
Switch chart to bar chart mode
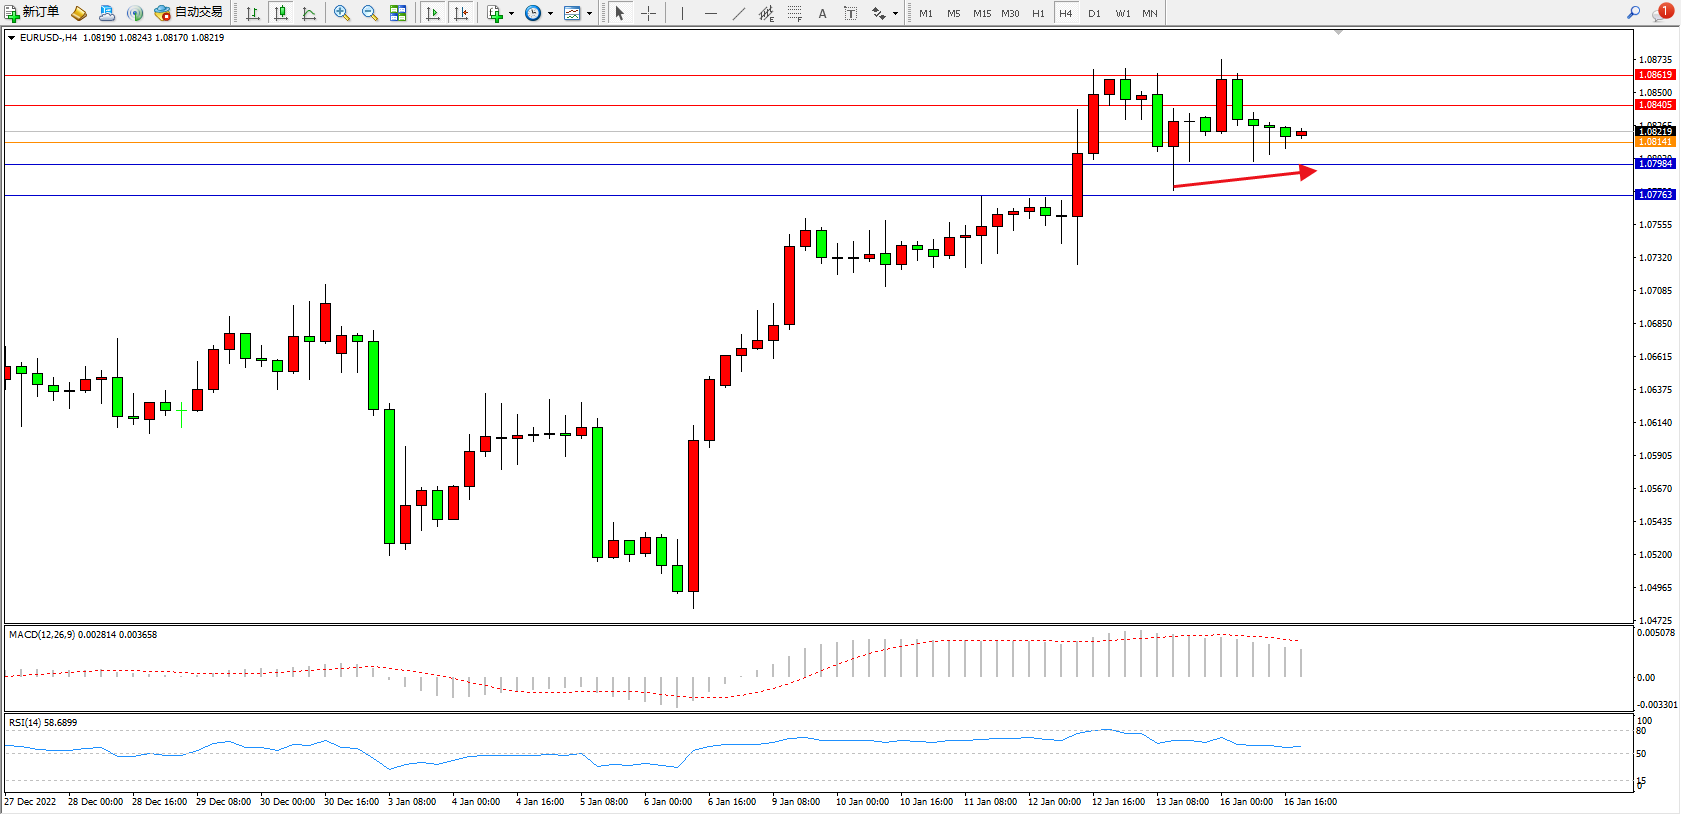point(253,13)
